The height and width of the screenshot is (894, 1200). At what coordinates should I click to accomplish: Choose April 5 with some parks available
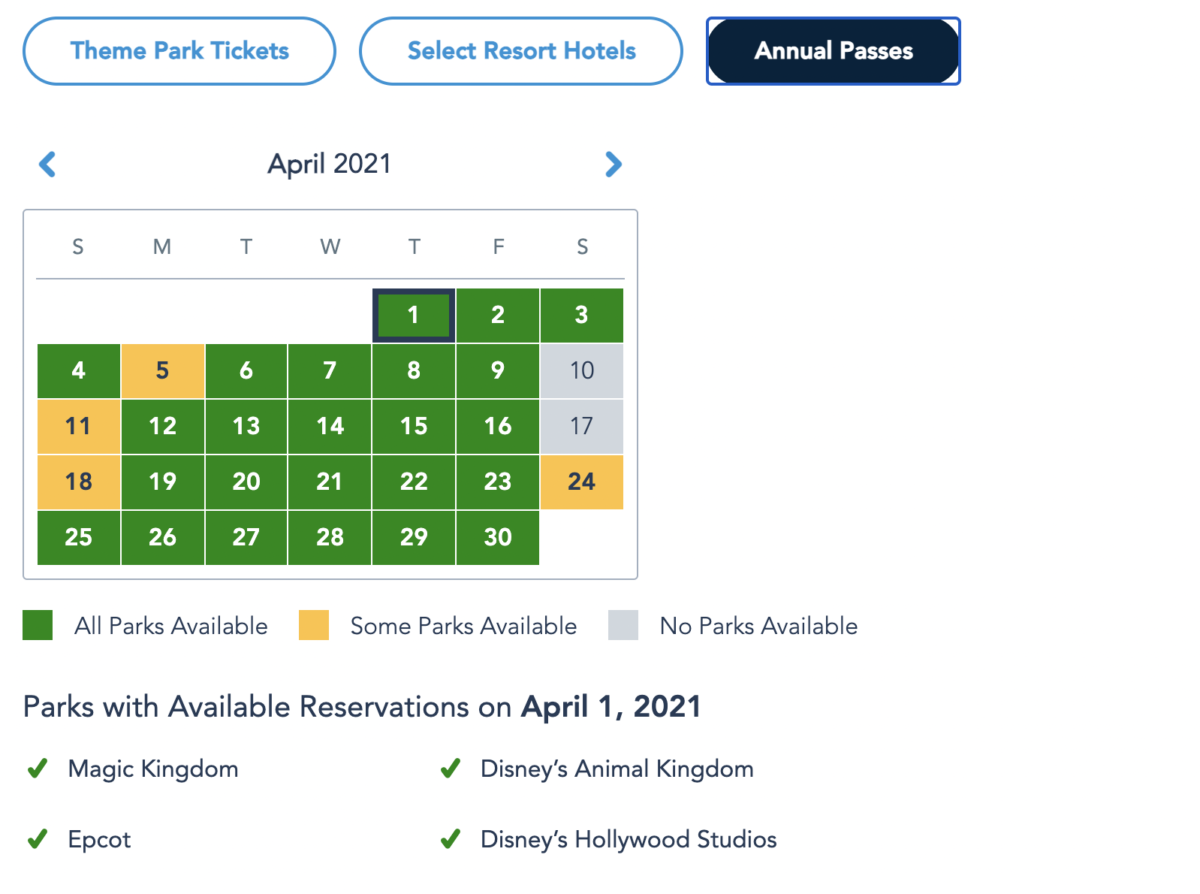(162, 371)
